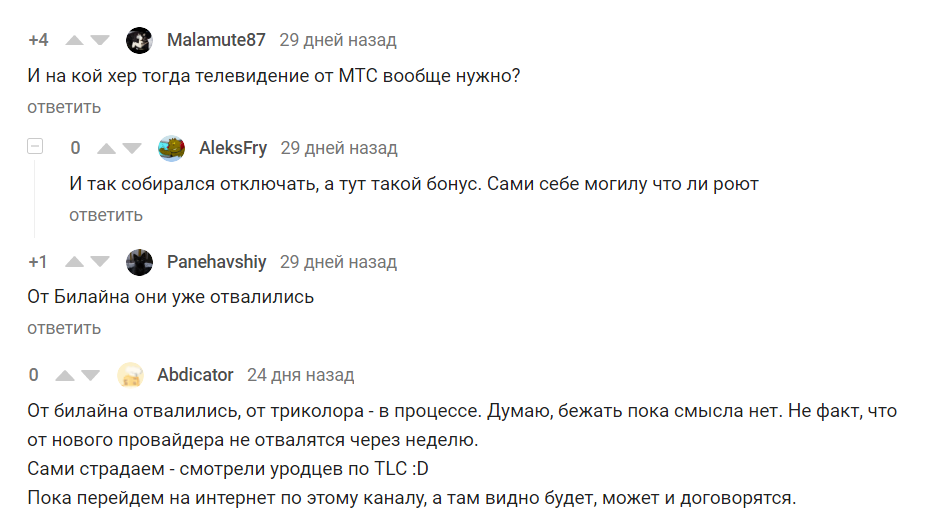Screen dimensions: 933x525
Task: Open Malamute87's avatar
Action: coord(139,41)
